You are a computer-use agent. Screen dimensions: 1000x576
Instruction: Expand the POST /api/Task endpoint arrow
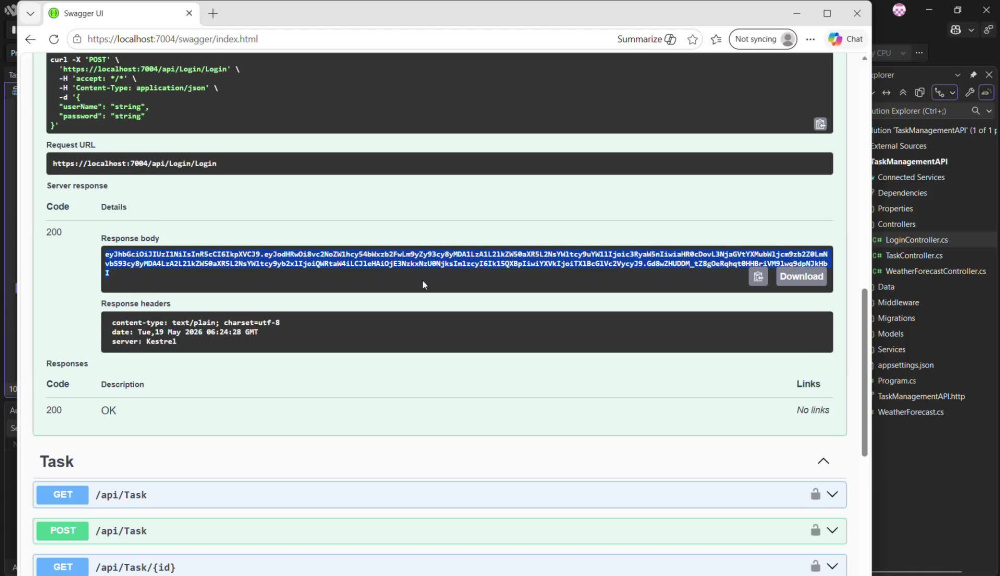[x=832, y=530]
